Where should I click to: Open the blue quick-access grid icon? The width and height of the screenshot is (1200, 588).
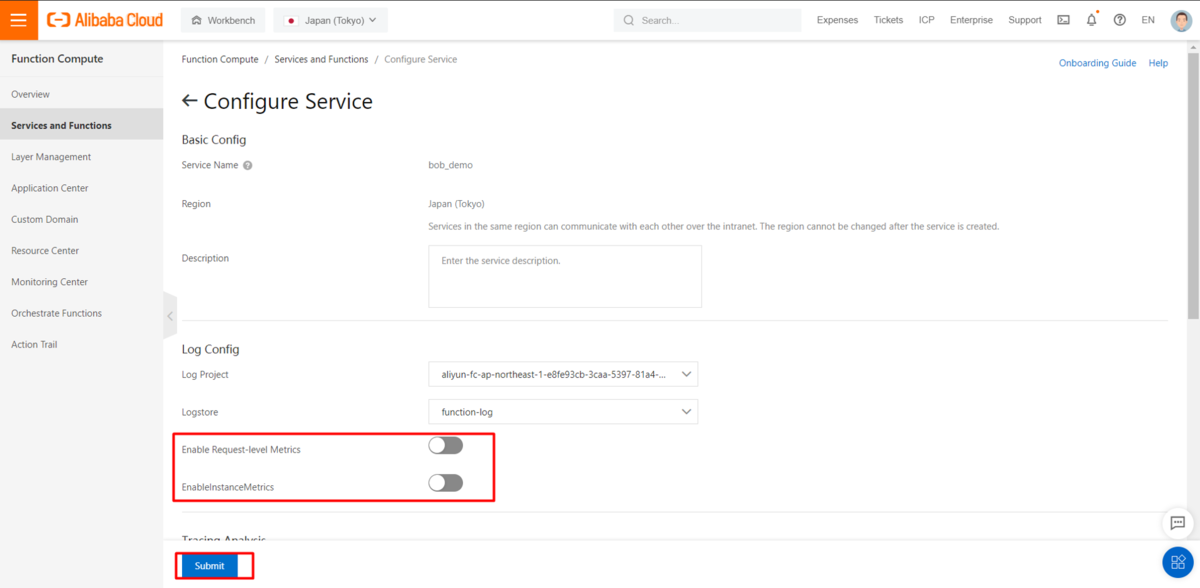pos(1178,563)
